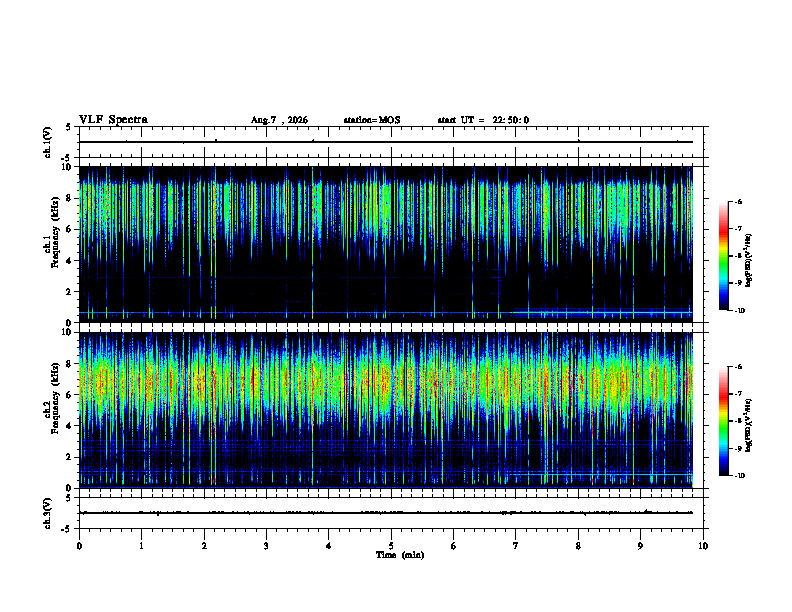Image resolution: width=792 pixels, height=612 pixels.
Task: Click the time axis tick label "1"
Action: click(142, 546)
